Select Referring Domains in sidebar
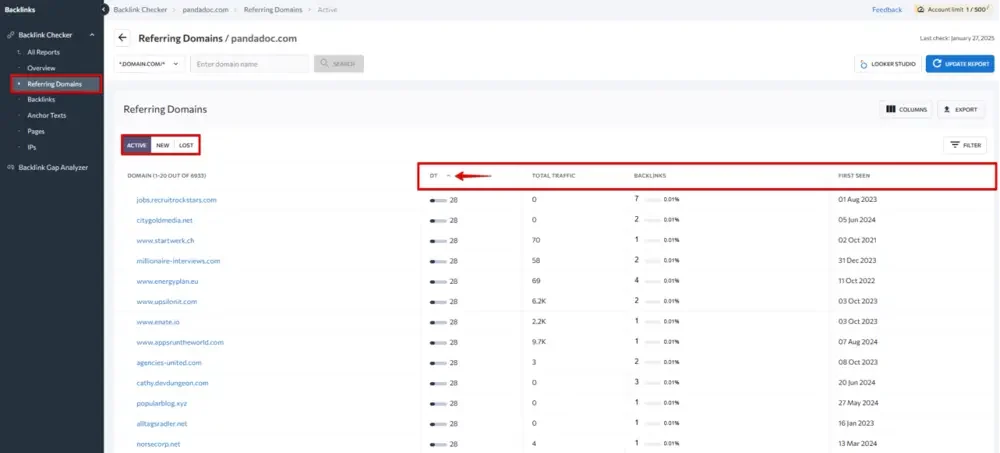The width and height of the screenshot is (1000, 453). pyautogui.click(x=55, y=84)
